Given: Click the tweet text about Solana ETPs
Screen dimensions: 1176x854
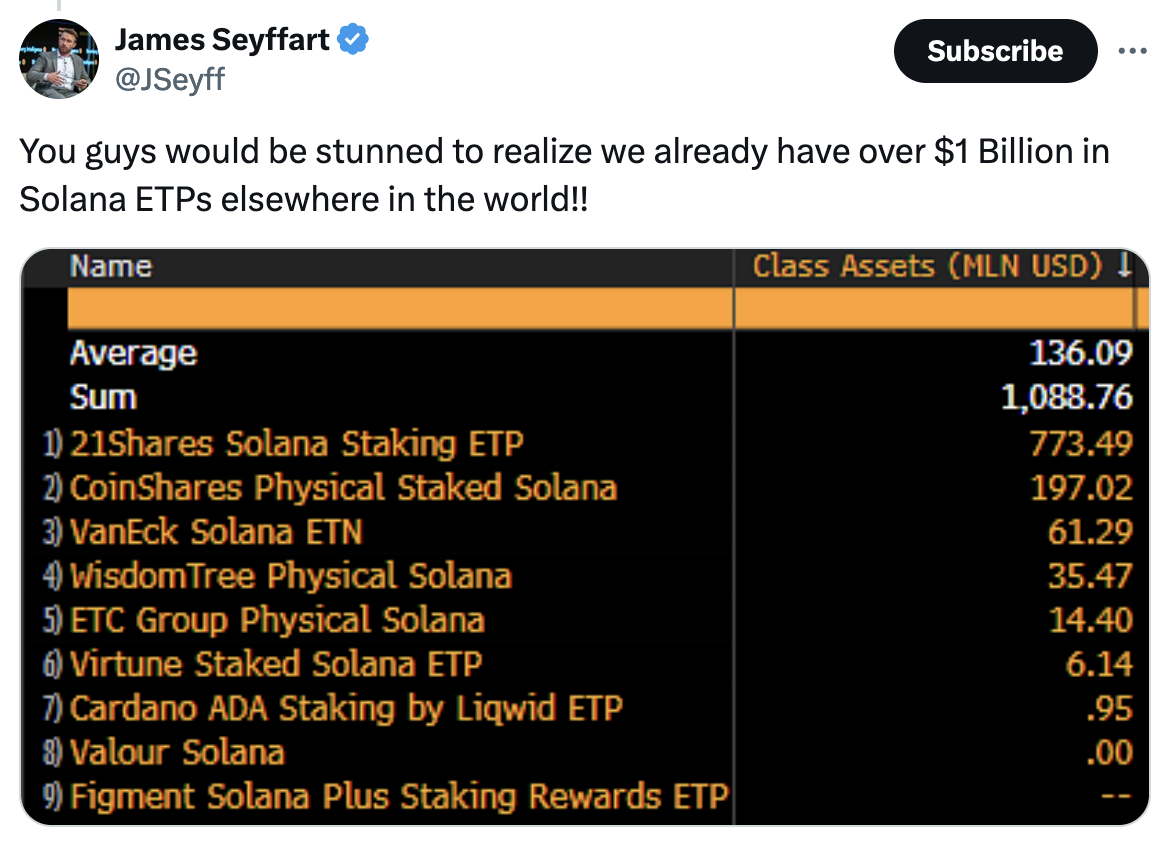Looking at the screenshot, I should click(x=564, y=176).
